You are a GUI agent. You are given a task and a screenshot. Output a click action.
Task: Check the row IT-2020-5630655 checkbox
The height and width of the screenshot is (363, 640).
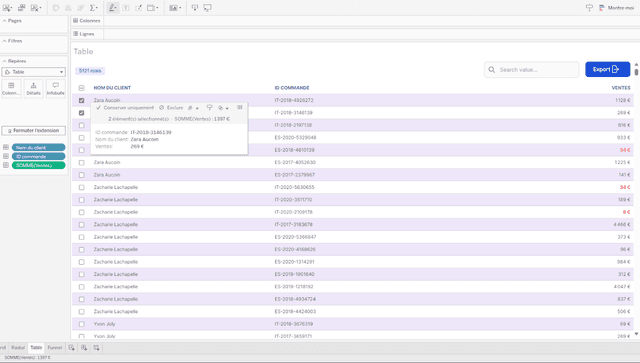tap(82, 187)
